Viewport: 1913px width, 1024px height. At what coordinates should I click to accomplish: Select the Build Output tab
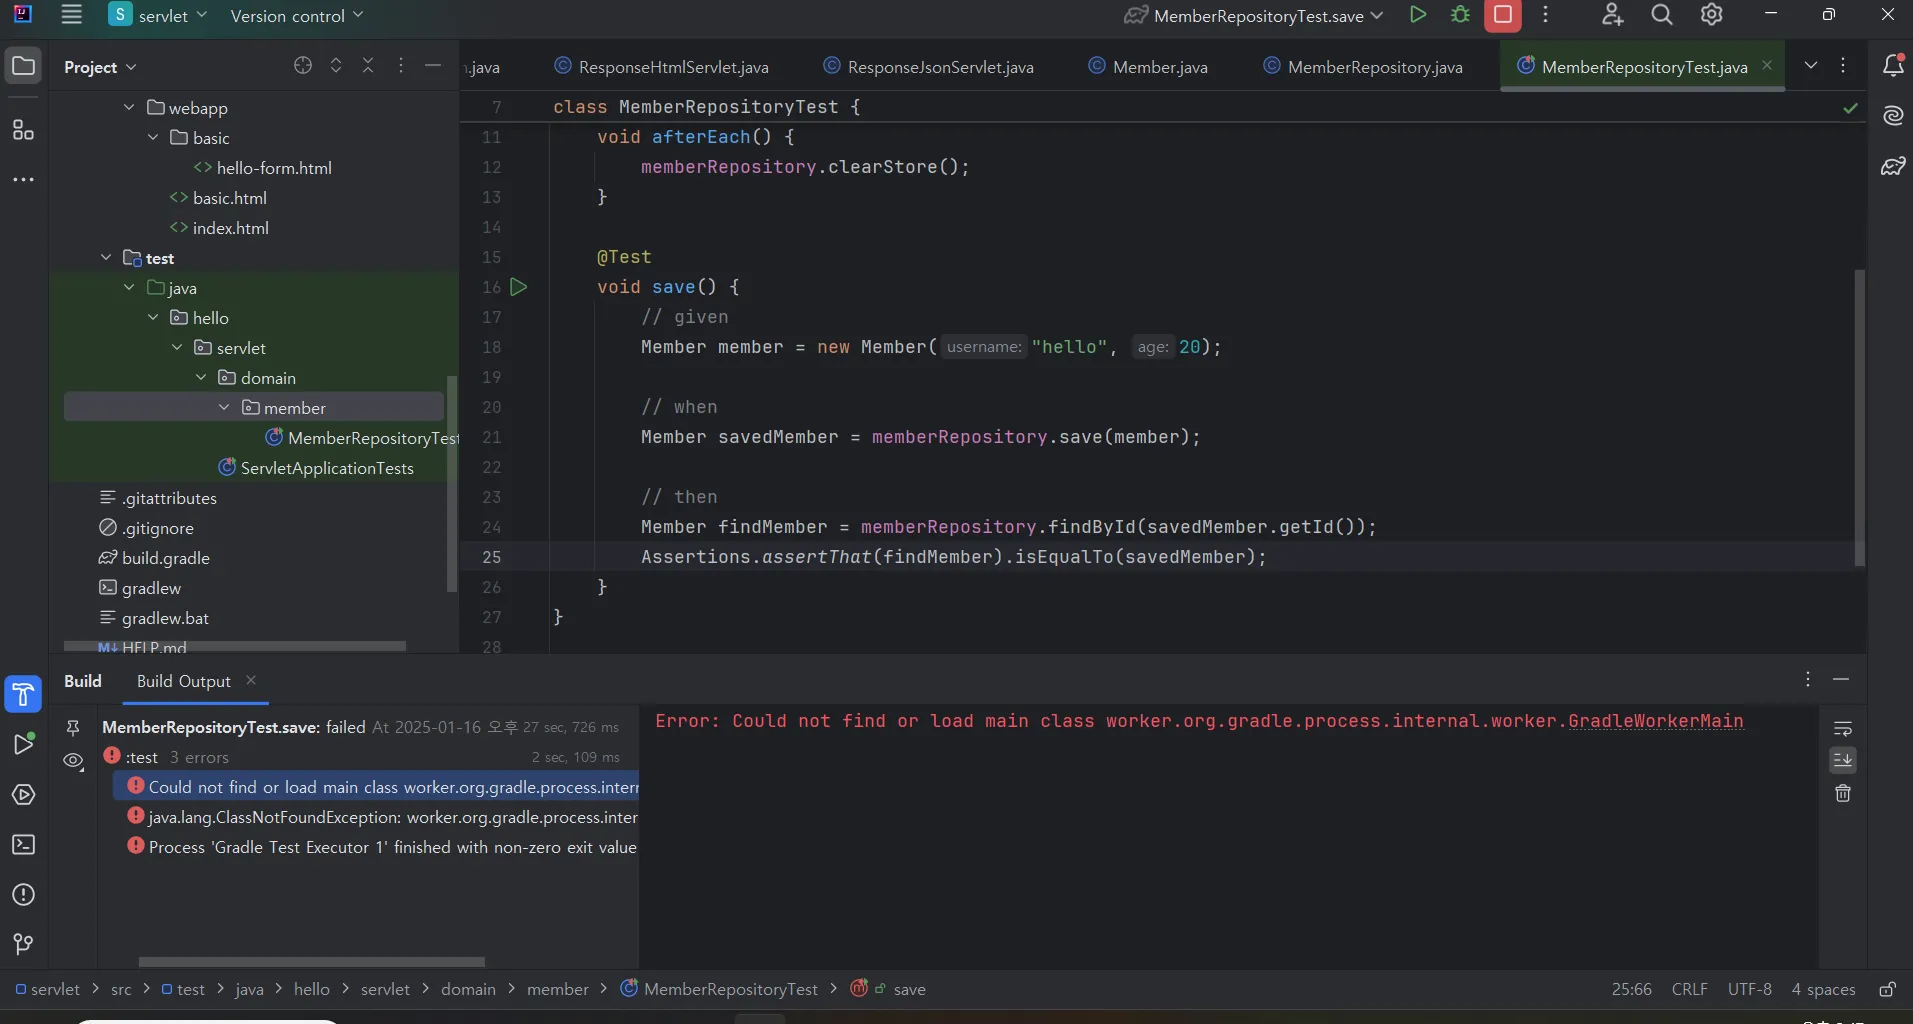184,681
